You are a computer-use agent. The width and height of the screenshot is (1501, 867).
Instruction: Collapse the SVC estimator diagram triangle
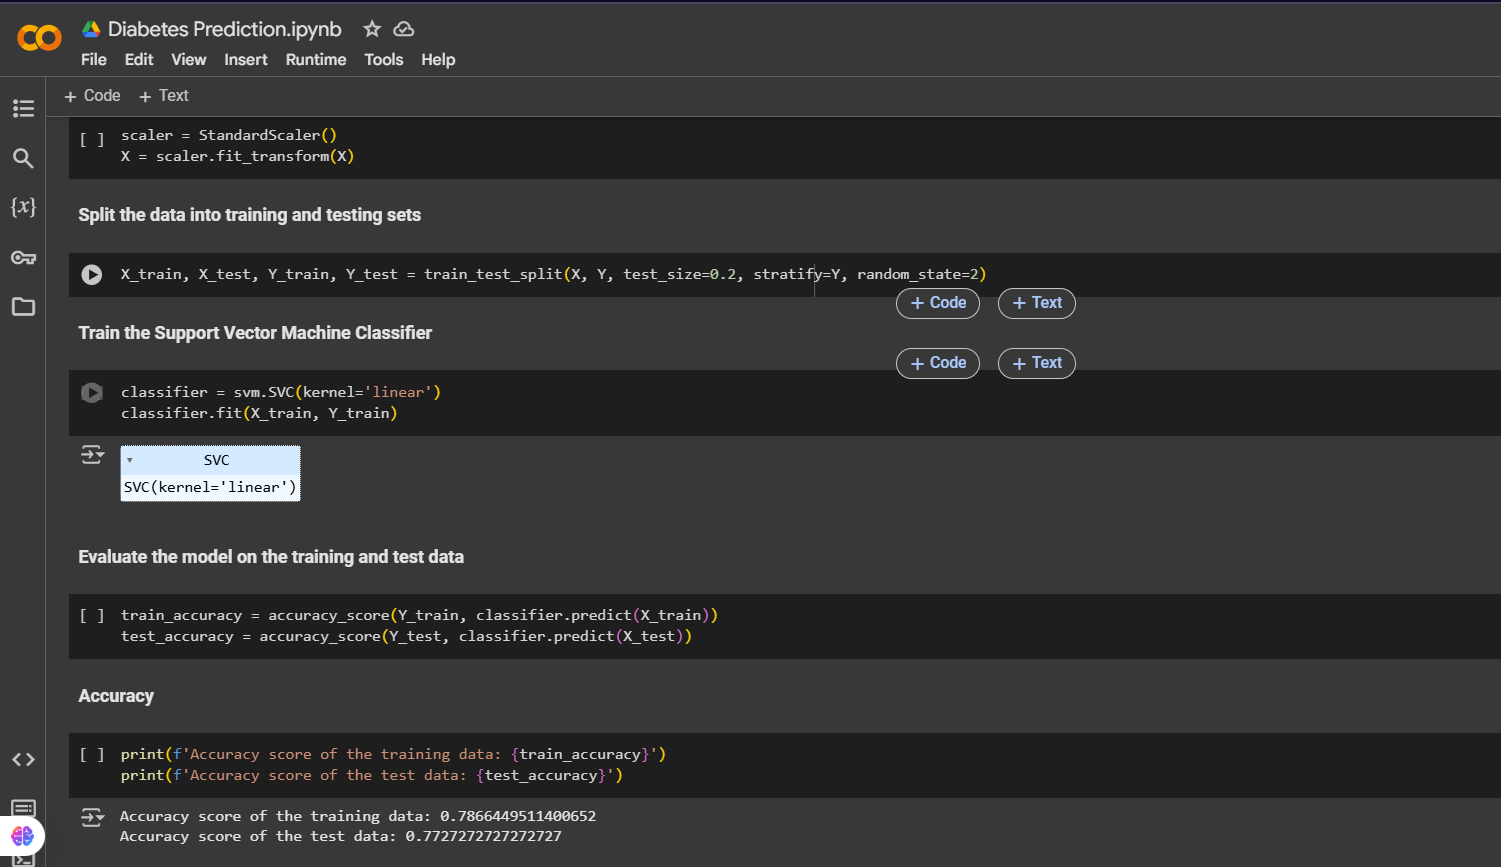130,460
